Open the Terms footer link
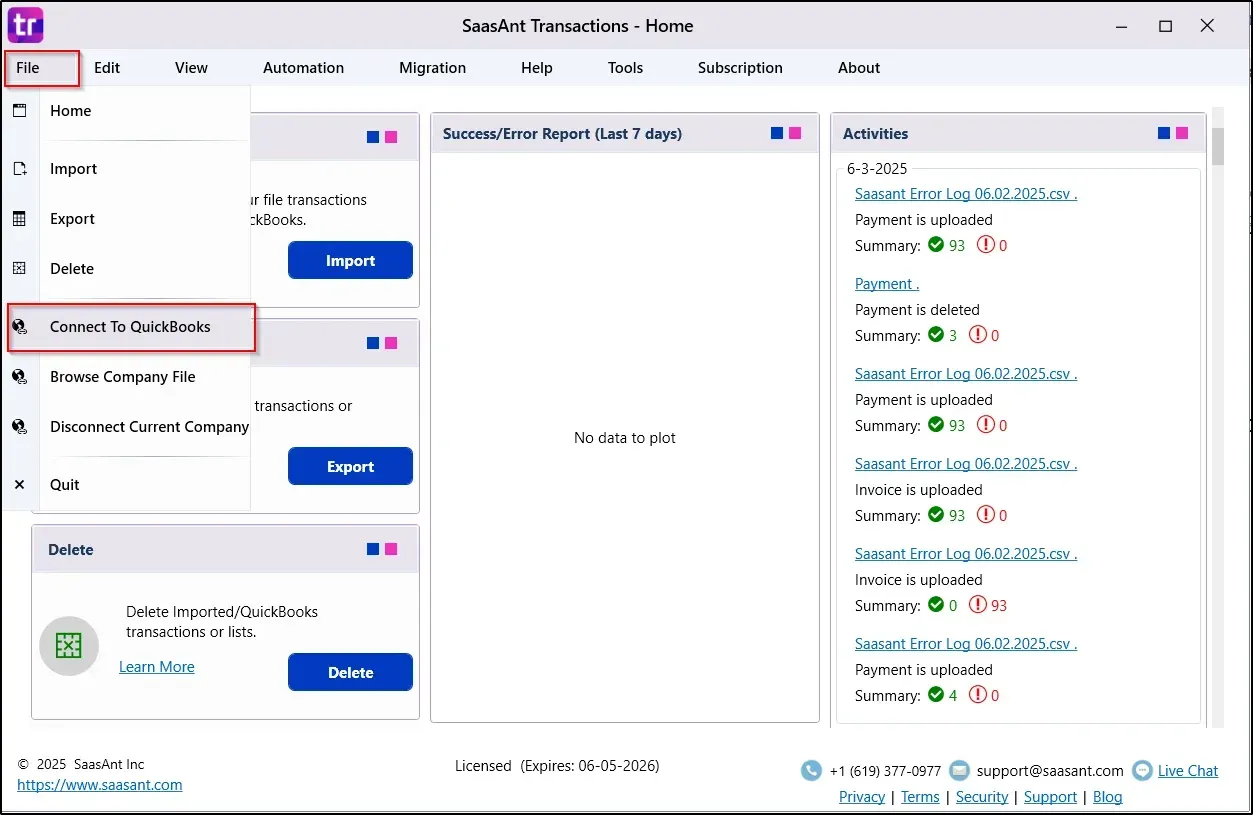 (920, 797)
